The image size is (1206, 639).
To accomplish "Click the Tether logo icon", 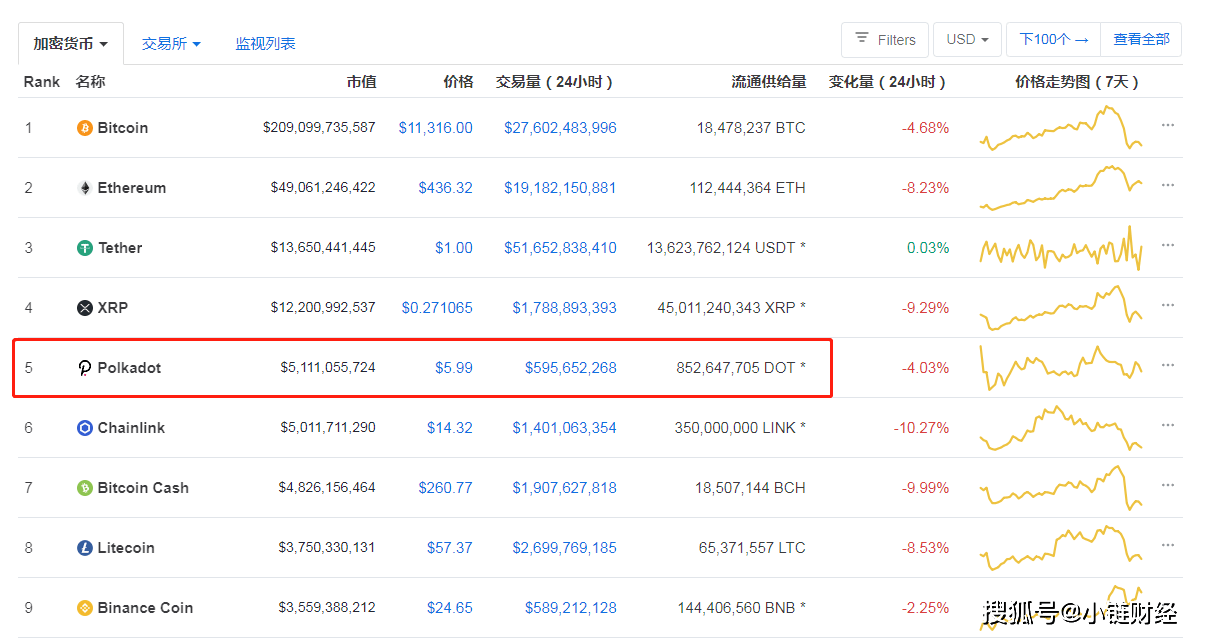I will coord(85,248).
